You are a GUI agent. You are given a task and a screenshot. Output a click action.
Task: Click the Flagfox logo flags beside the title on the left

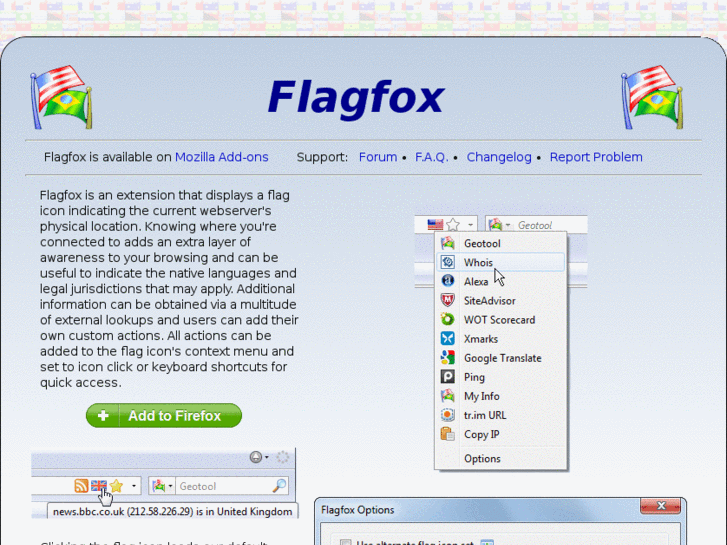[x=61, y=97]
